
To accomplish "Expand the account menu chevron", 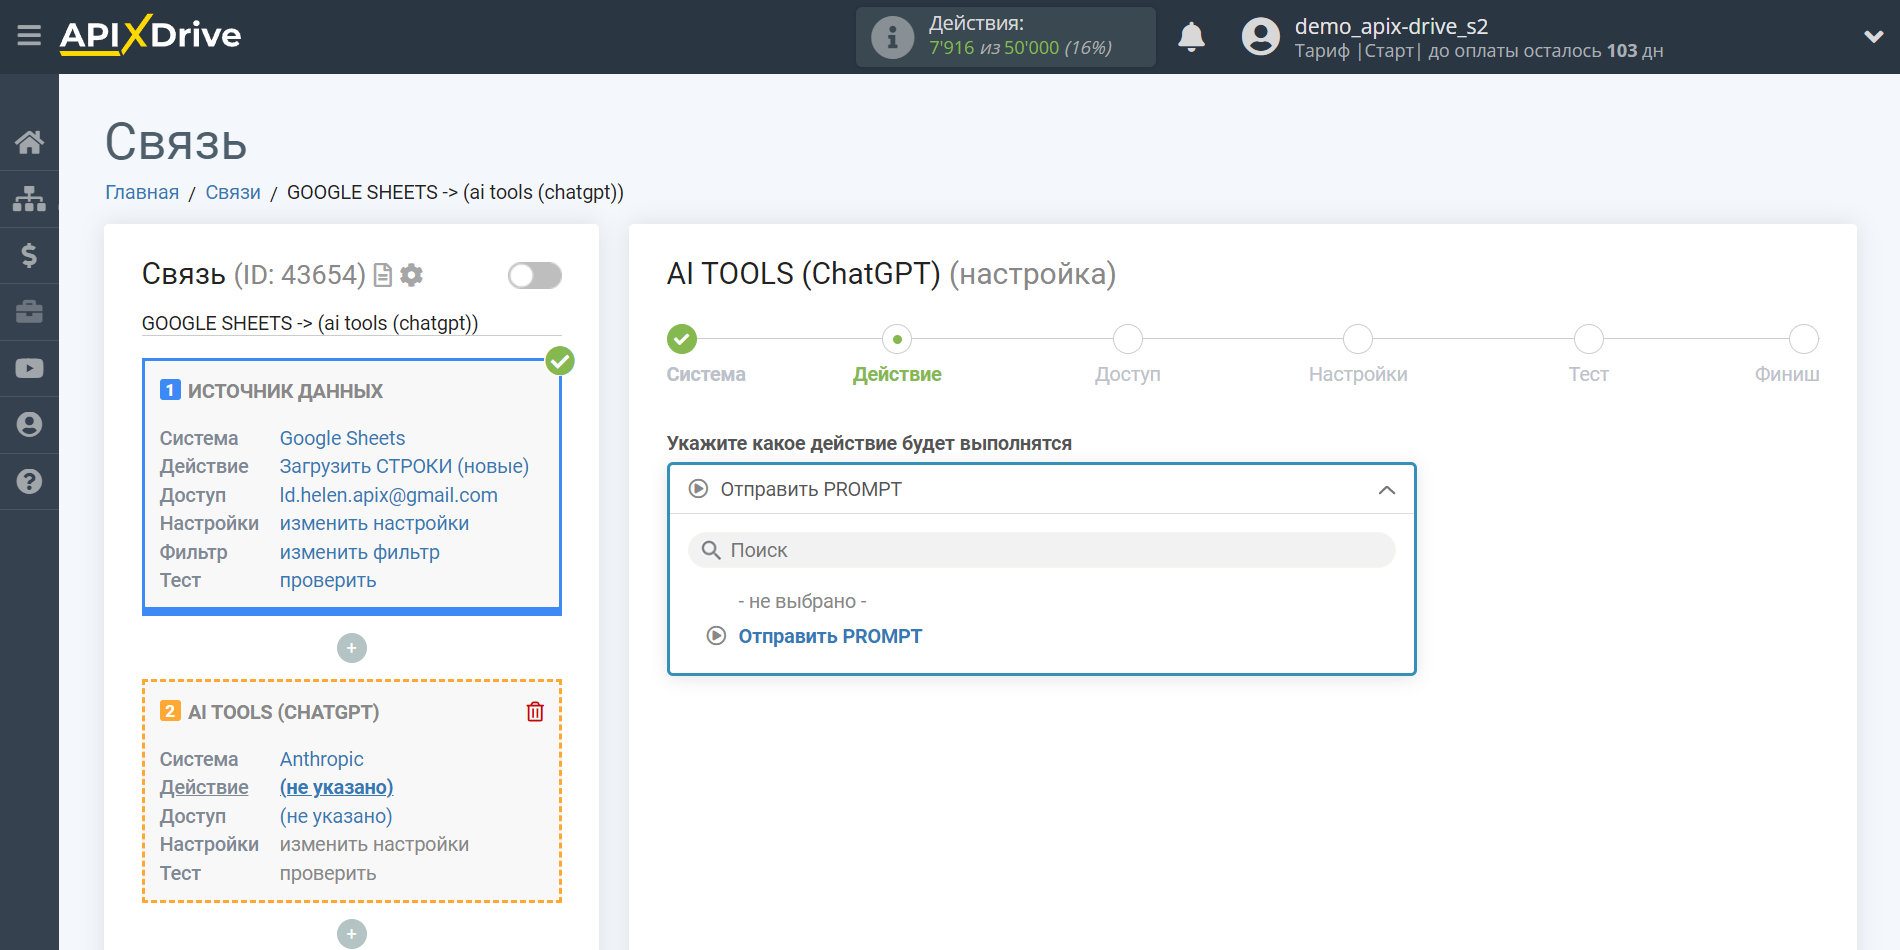I will [1873, 37].
